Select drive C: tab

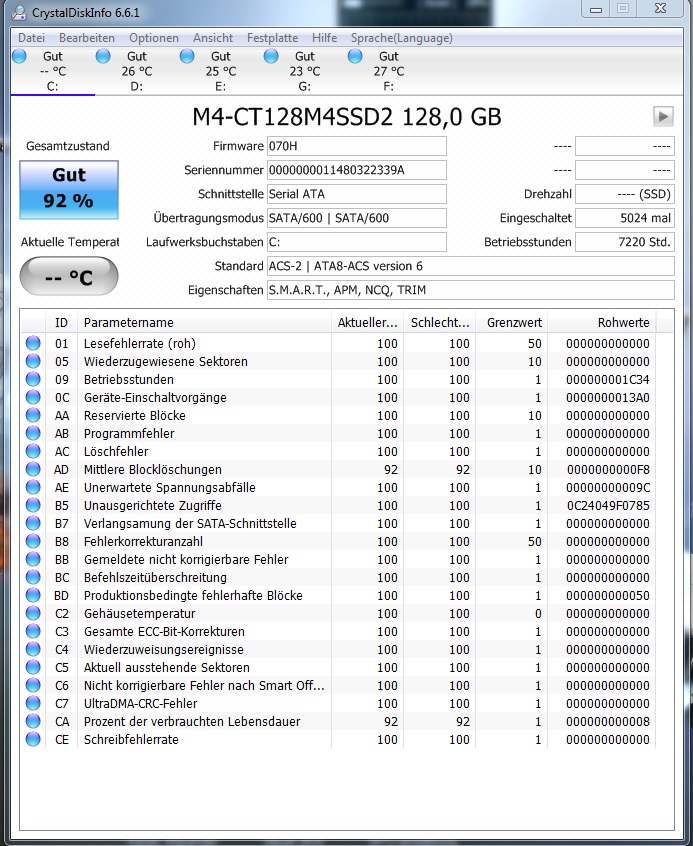click(x=52, y=71)
